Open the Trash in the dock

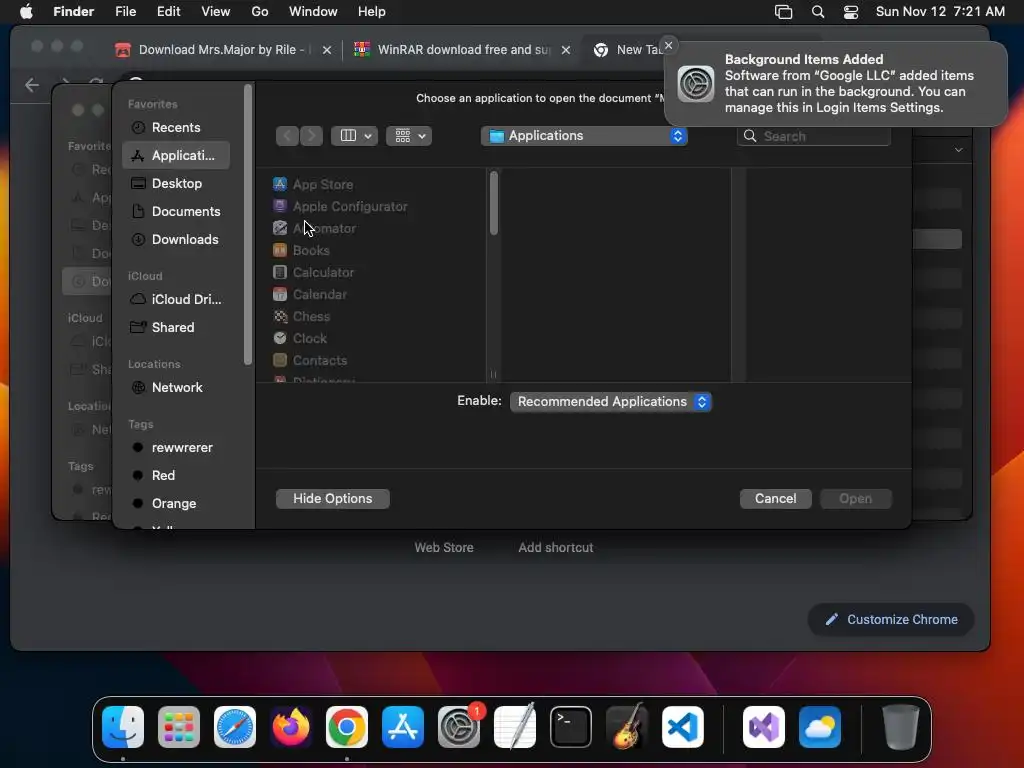click(x=901, y=727)
